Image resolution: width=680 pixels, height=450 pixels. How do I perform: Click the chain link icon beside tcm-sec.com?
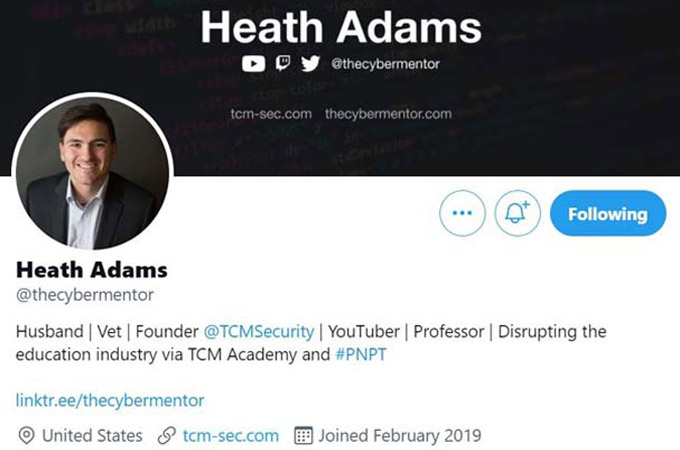point(167,436)
